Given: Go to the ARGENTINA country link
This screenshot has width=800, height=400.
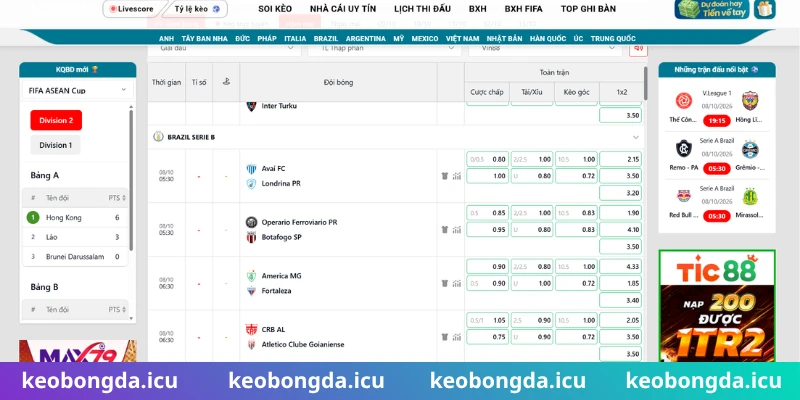Looking at the screenshot, I should click(x=366, y=38).
